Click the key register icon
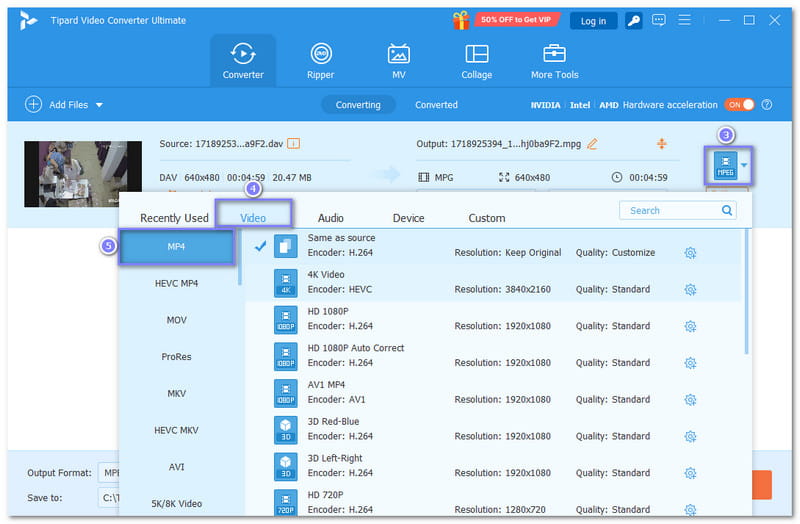Viewport: 800px width, 524px height. pos(633,20)
